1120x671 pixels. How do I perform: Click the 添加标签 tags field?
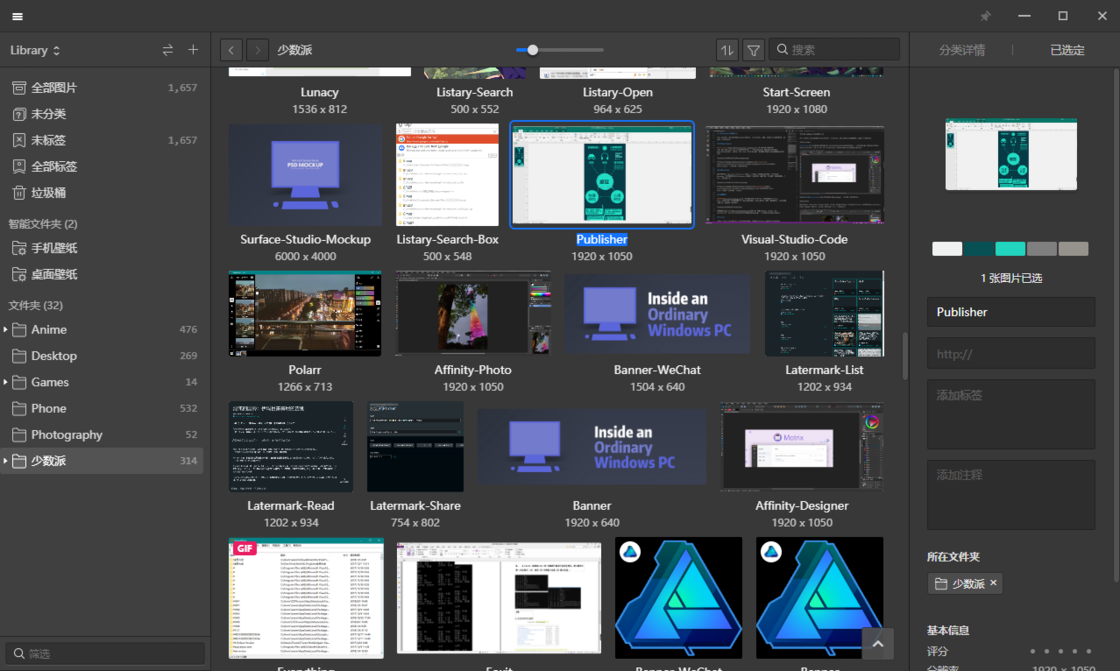click(x=1011, y=414)
